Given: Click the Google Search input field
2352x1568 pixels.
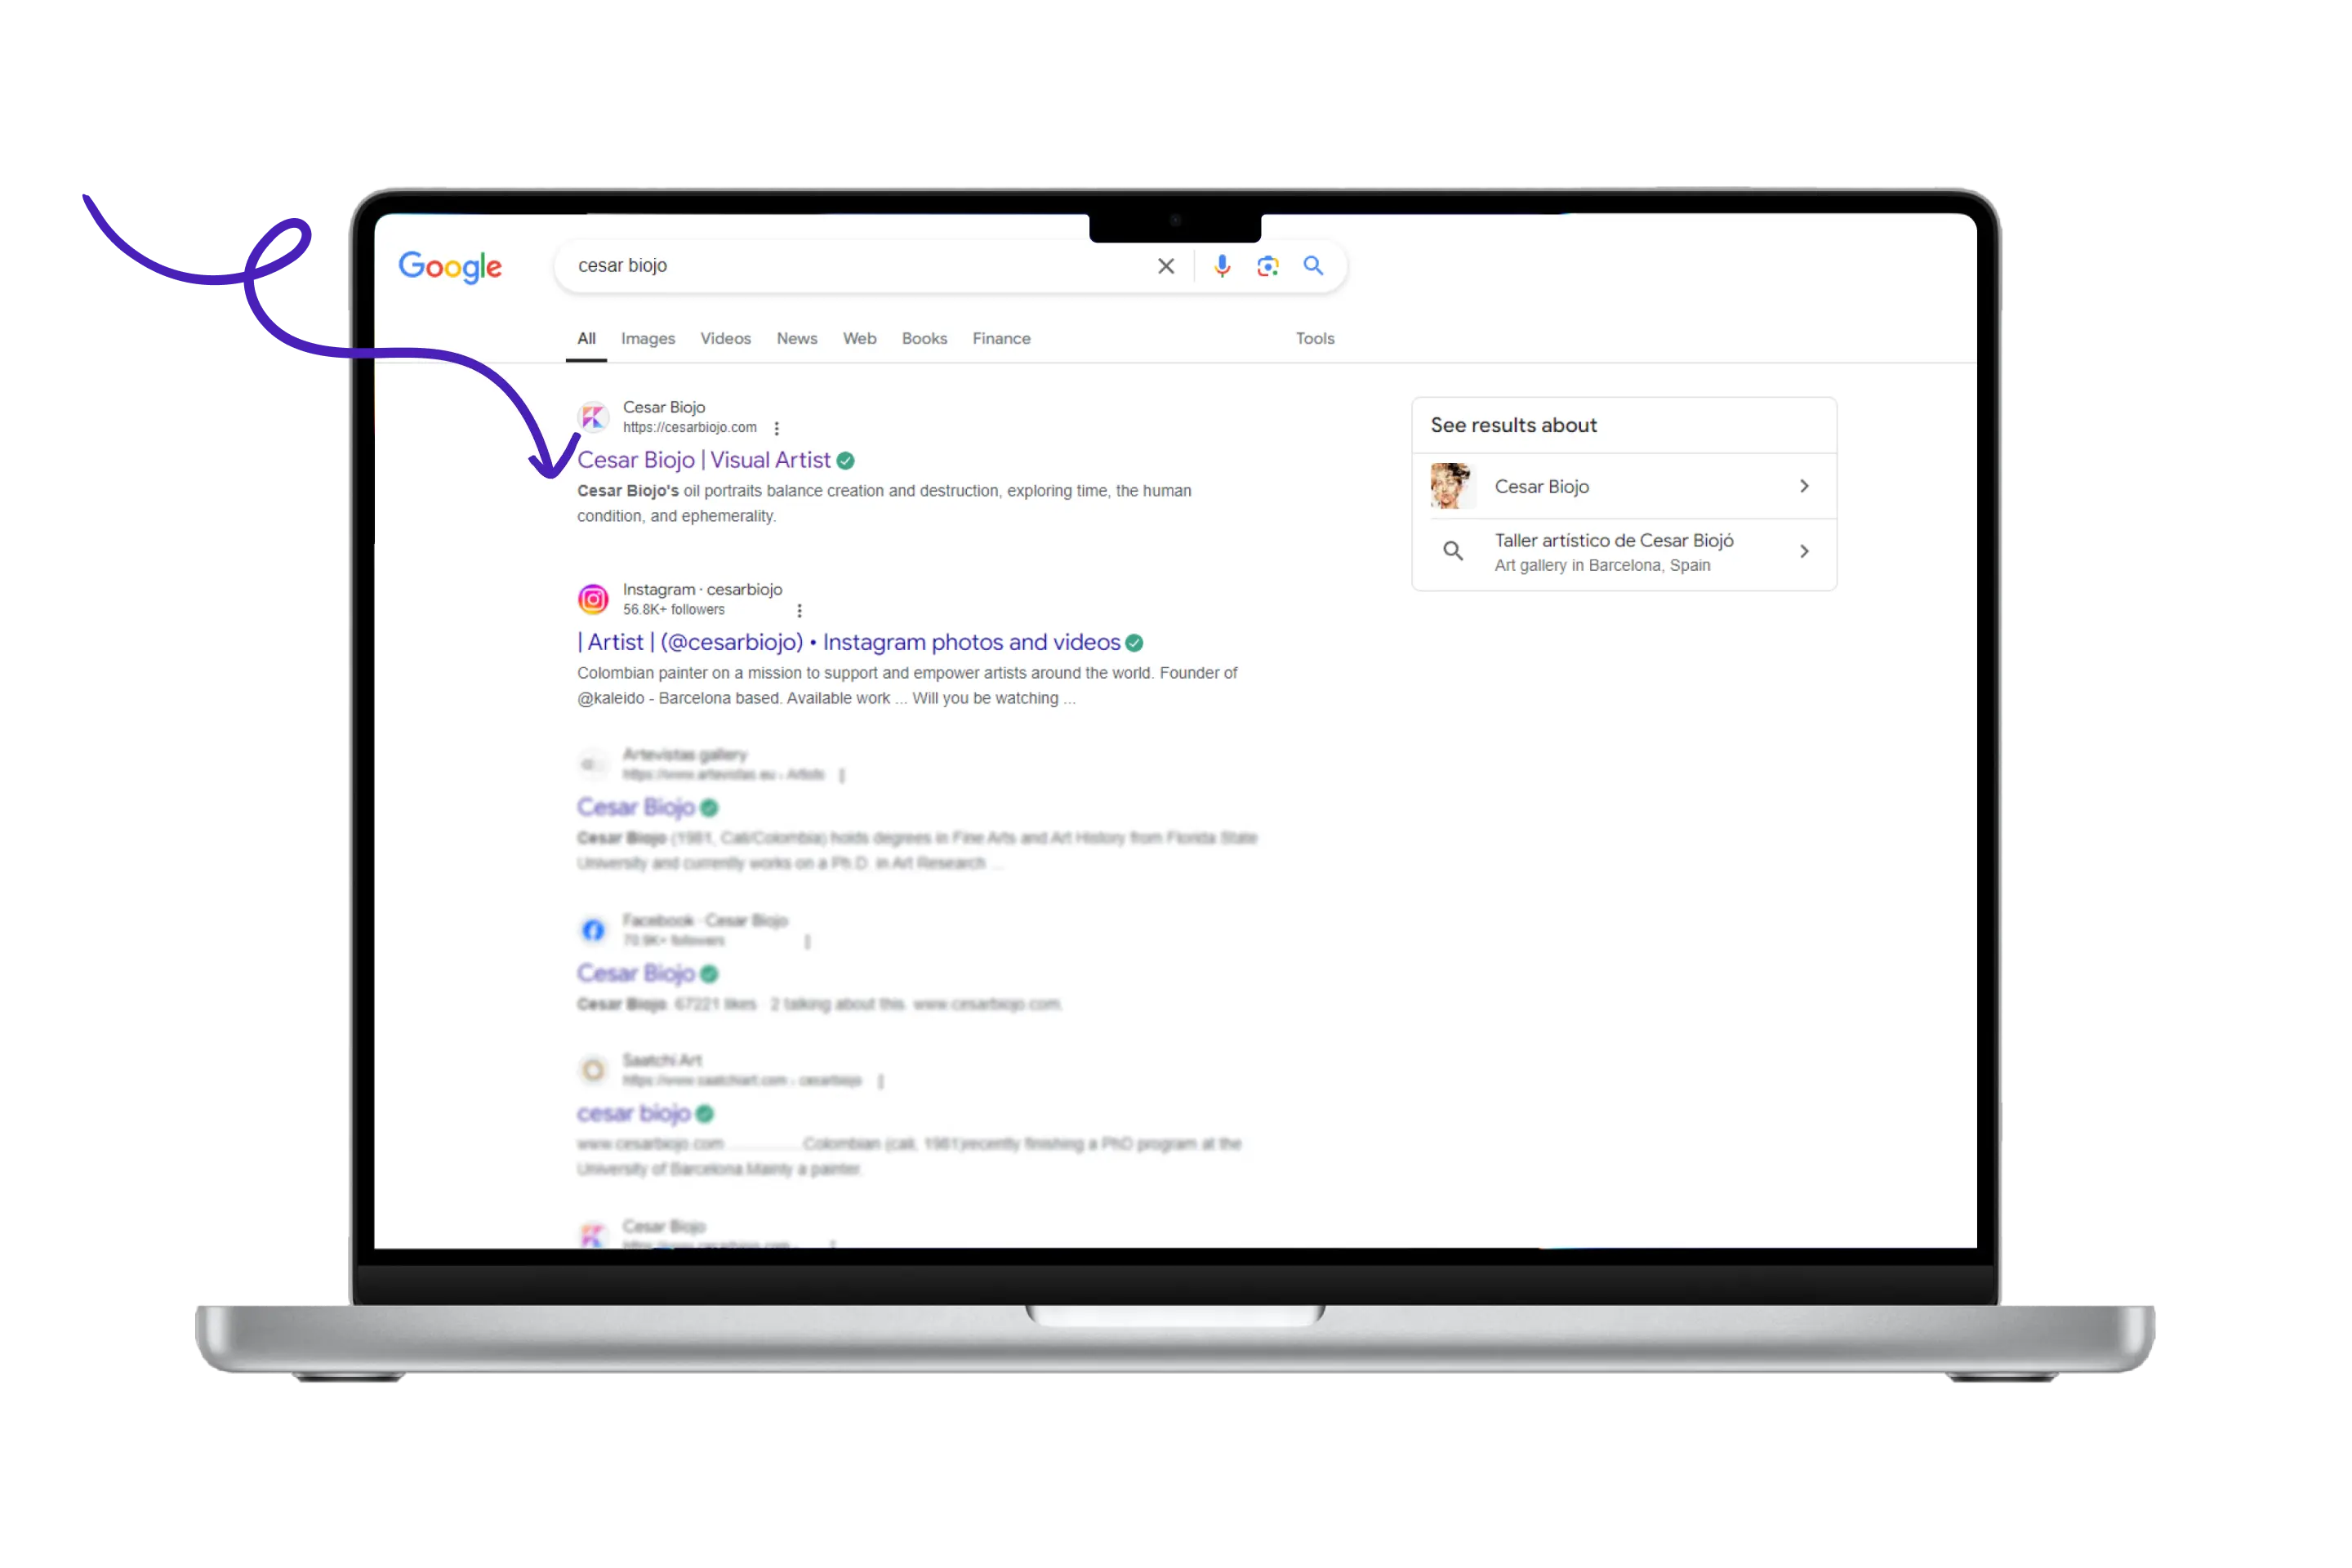Looking at the screenshot, I should click(x=856, y=265).
